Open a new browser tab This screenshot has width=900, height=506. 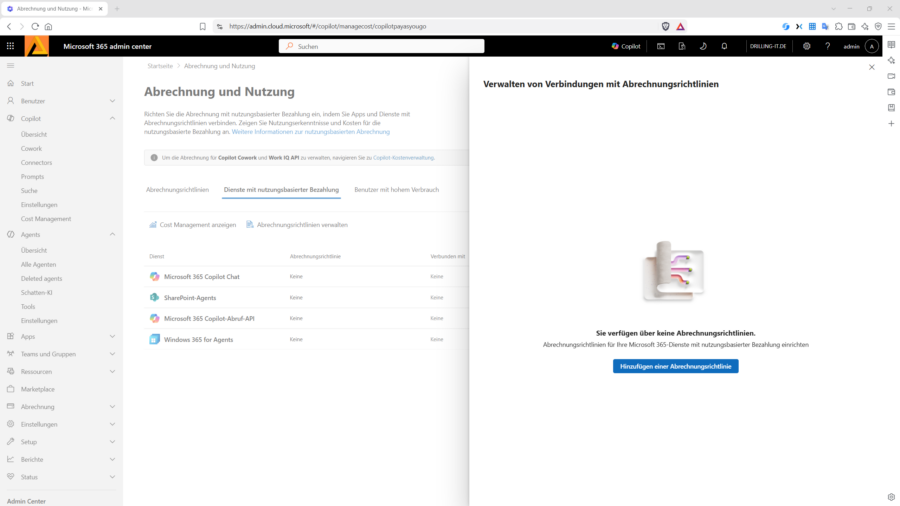(x=117, y=9)
